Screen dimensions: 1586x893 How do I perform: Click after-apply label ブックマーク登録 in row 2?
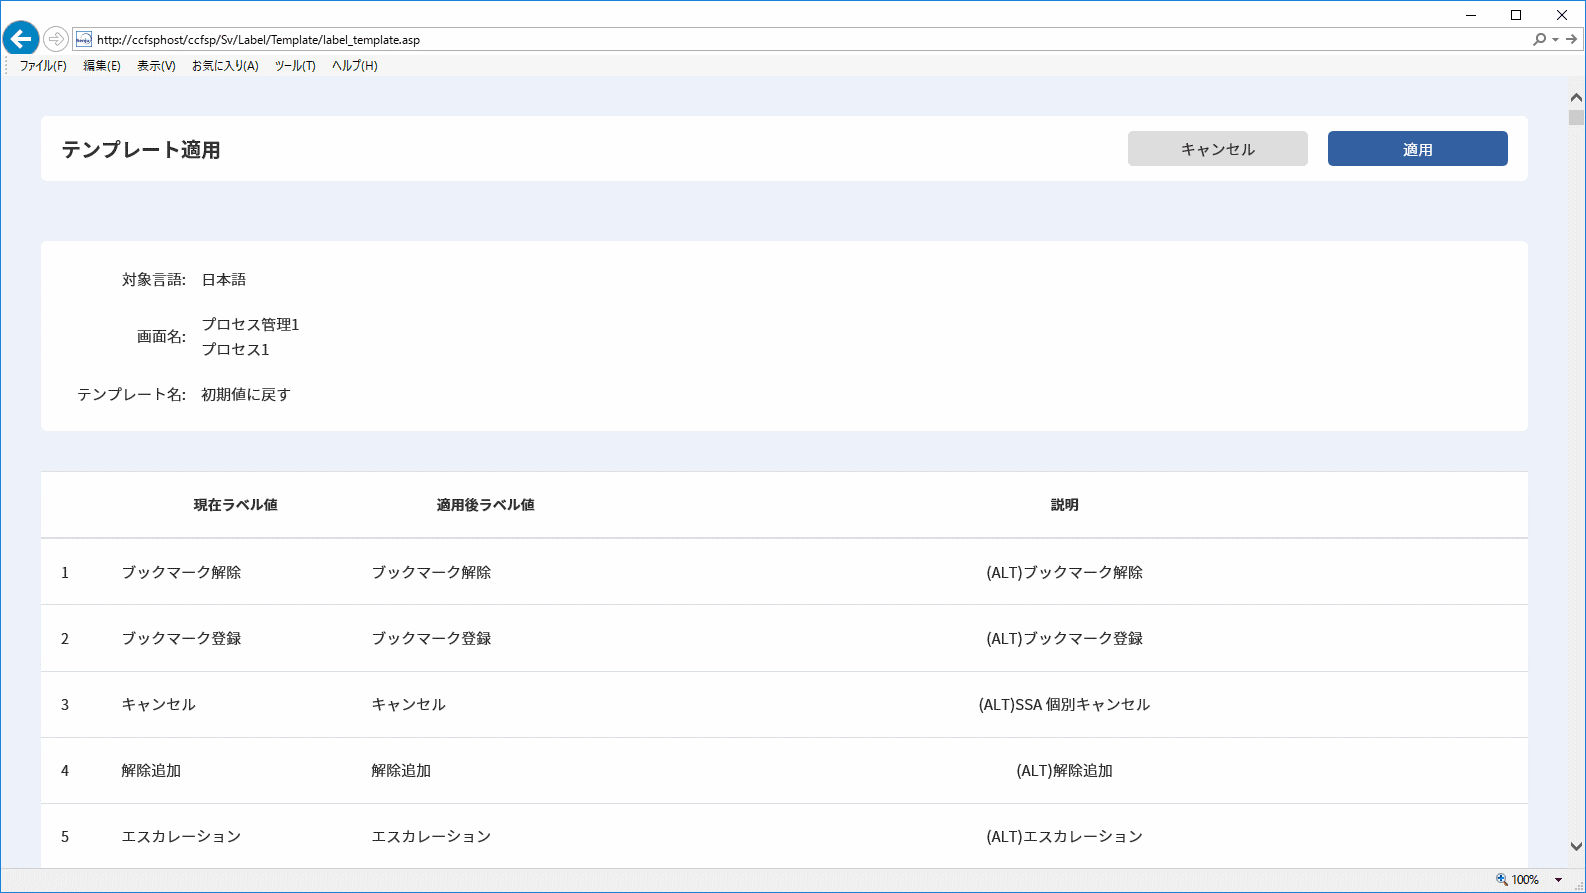pos(432,639)
